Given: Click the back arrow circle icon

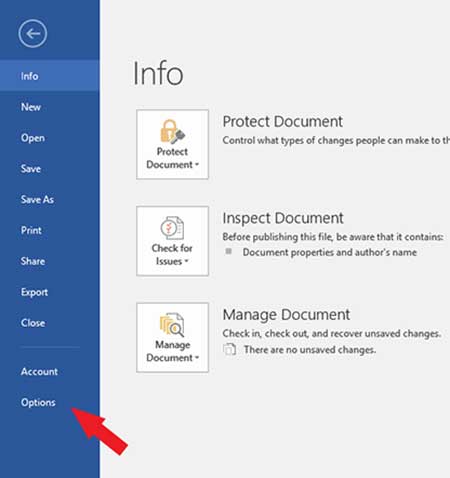Looking at the screenshot, I should (33, 34).
